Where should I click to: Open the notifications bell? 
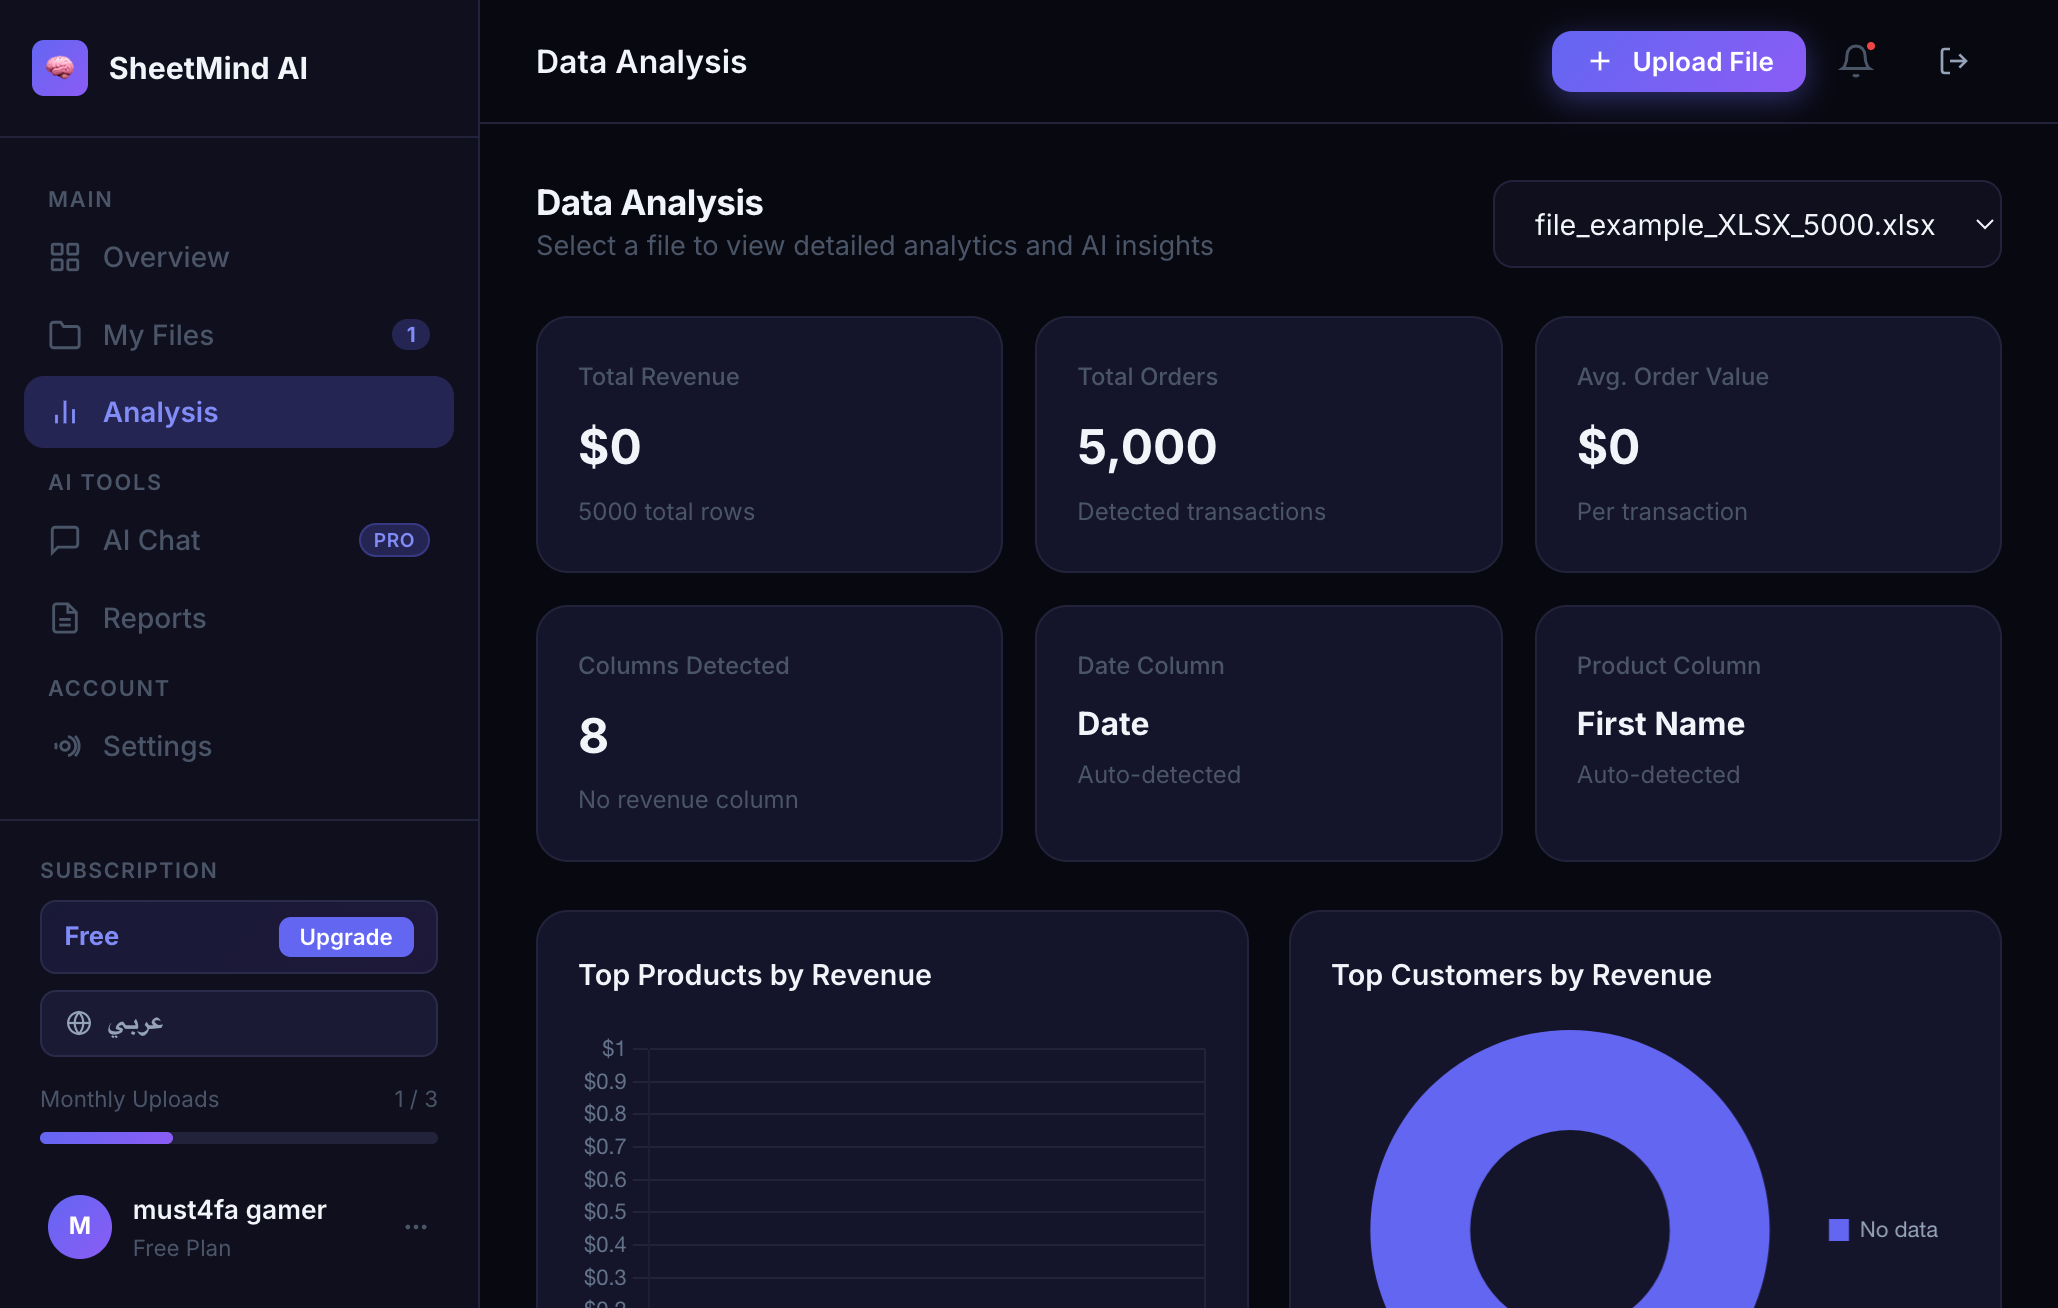(x=1856, y=61)
